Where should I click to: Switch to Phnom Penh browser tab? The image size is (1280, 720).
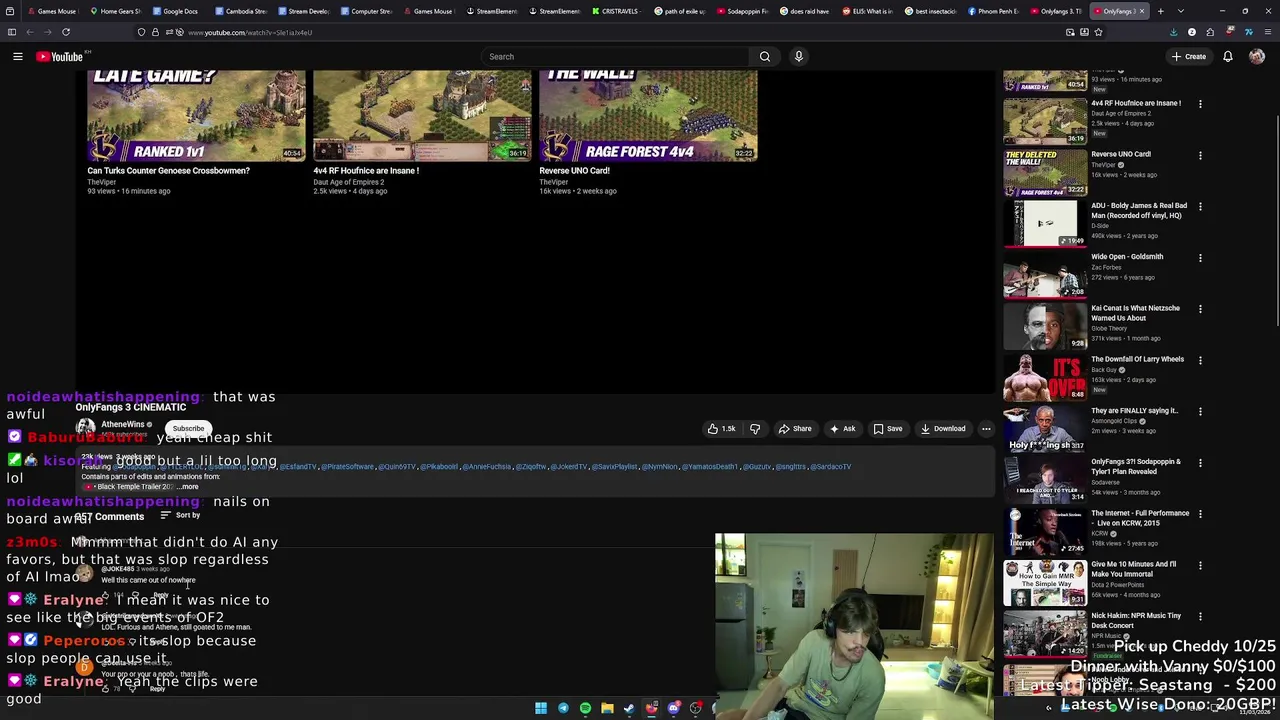994,11
